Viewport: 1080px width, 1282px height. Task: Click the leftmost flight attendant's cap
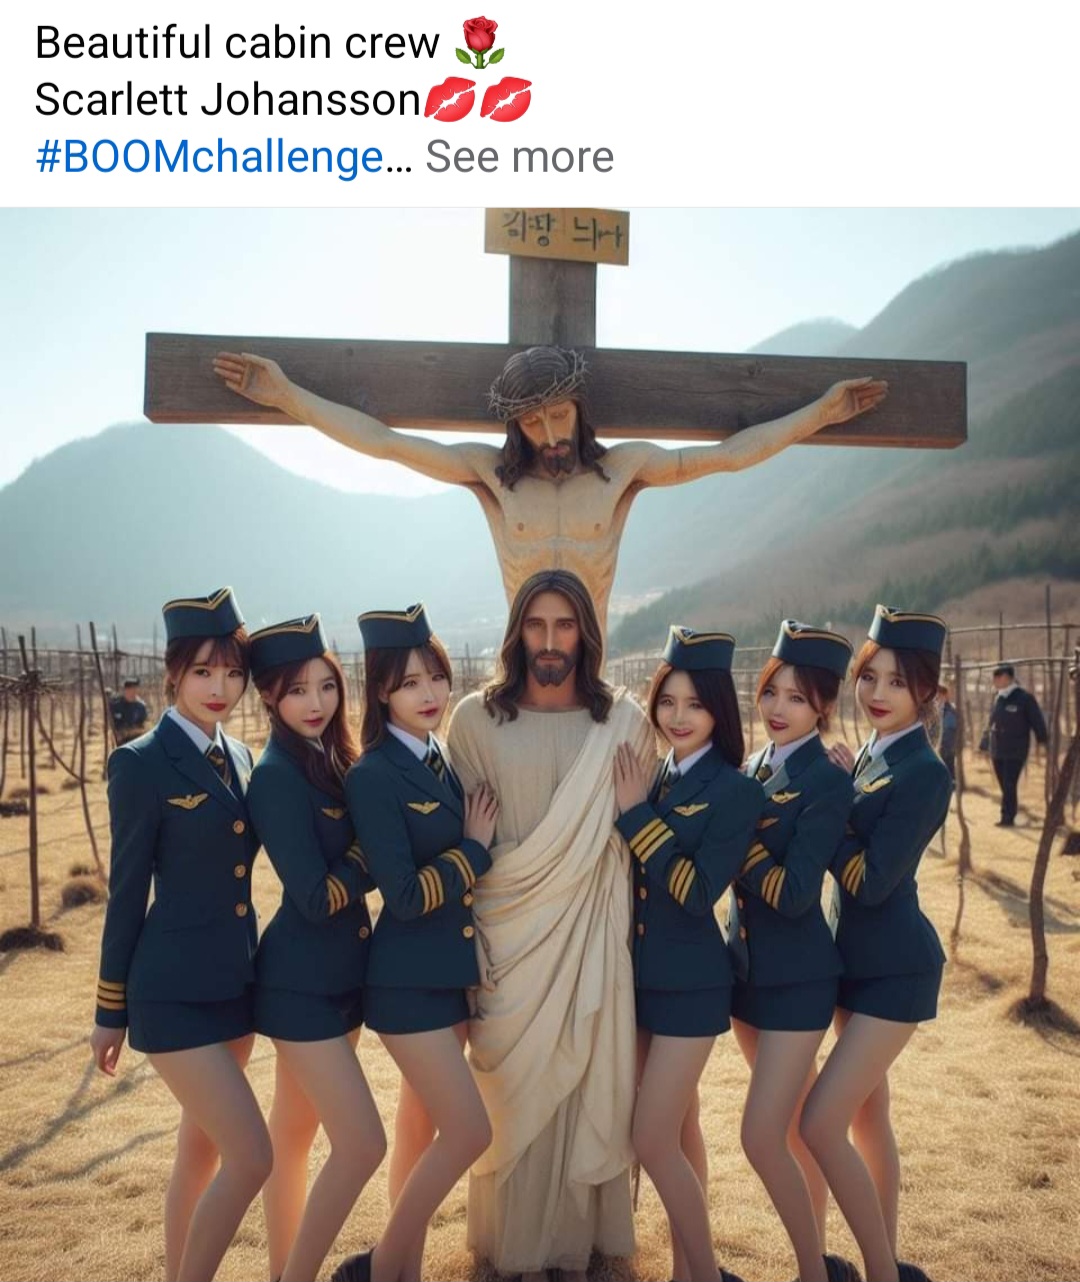(204, 613)
